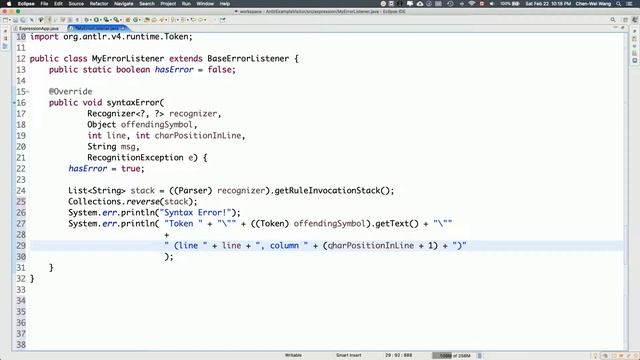Click the override marker at line 16

click(x=14, y=102)
